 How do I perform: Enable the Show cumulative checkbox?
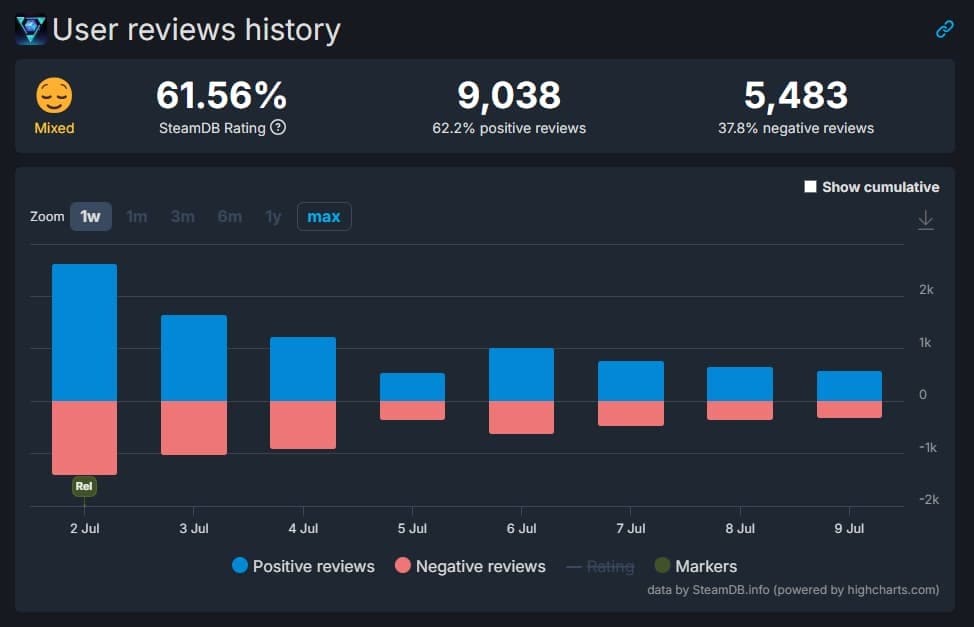(811, 187)
